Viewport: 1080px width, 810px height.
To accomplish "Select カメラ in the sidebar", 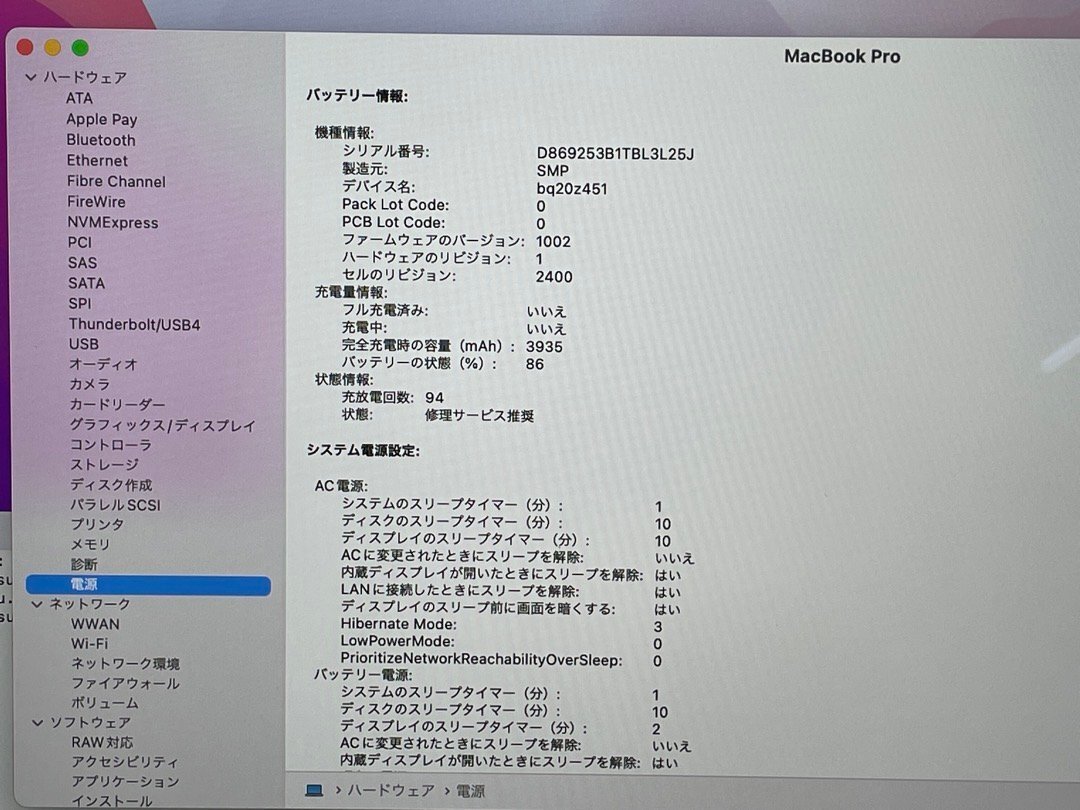I will point(89,384).
